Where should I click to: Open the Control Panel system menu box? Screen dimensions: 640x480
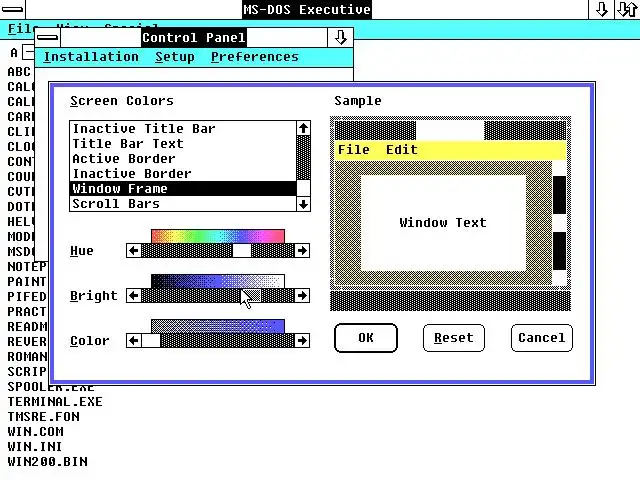click(x=48, y=38)
